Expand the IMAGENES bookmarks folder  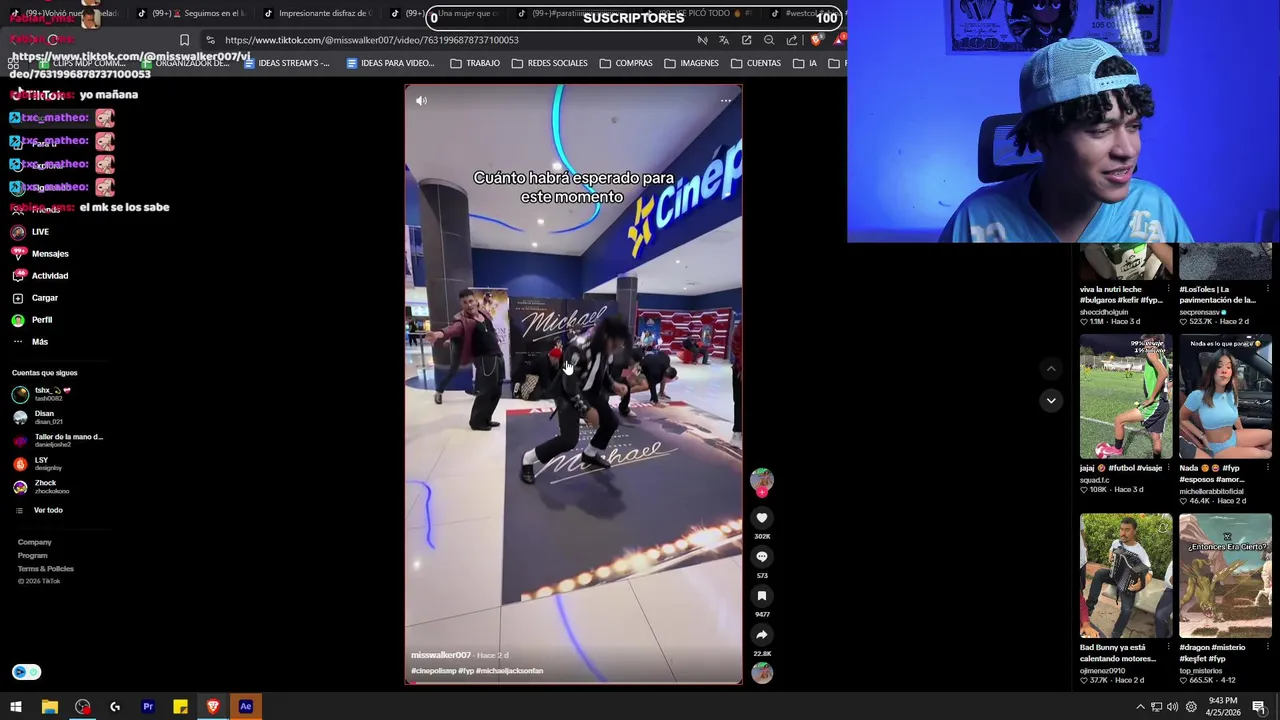(691, 63)
